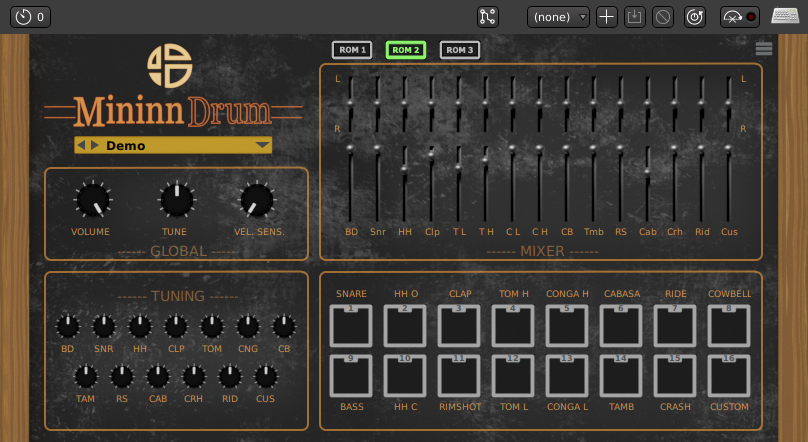The width and height of the screenshot is (808, 442).
Task: Click the global VOLUME knob
Action: tap(92, 200)
